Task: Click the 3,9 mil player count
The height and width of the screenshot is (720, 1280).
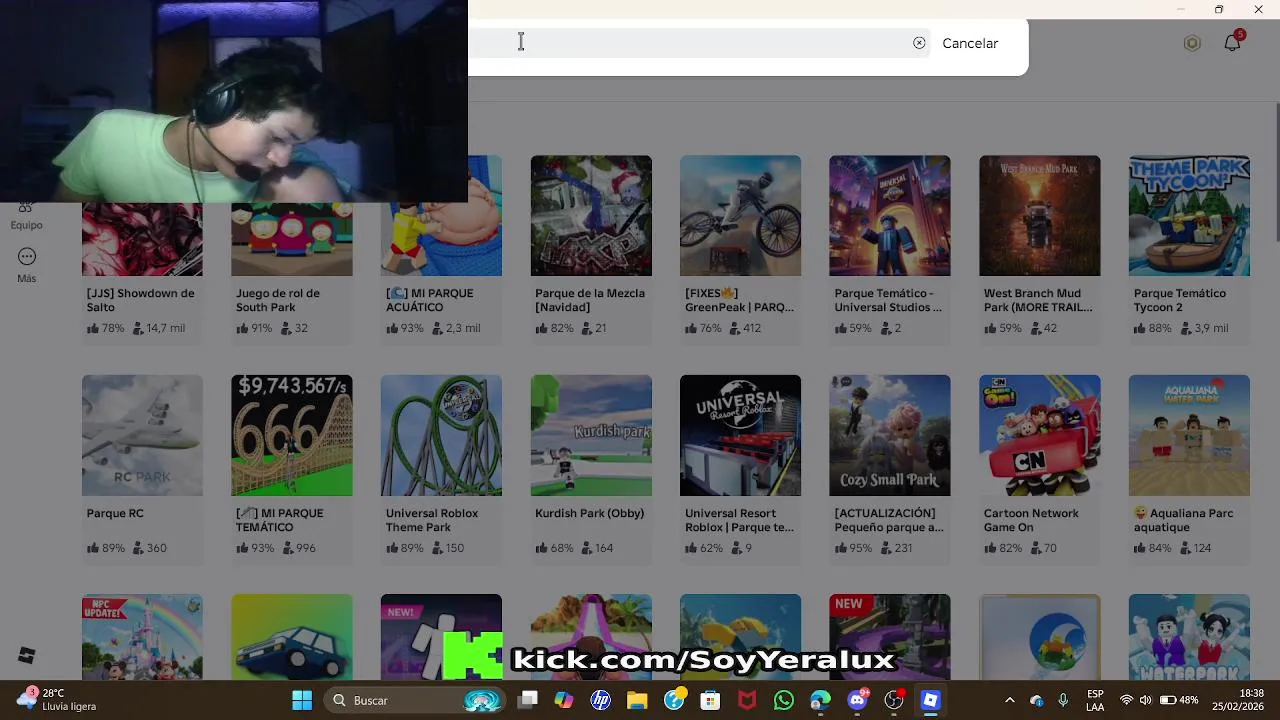Action: [x=1205, y=328]
